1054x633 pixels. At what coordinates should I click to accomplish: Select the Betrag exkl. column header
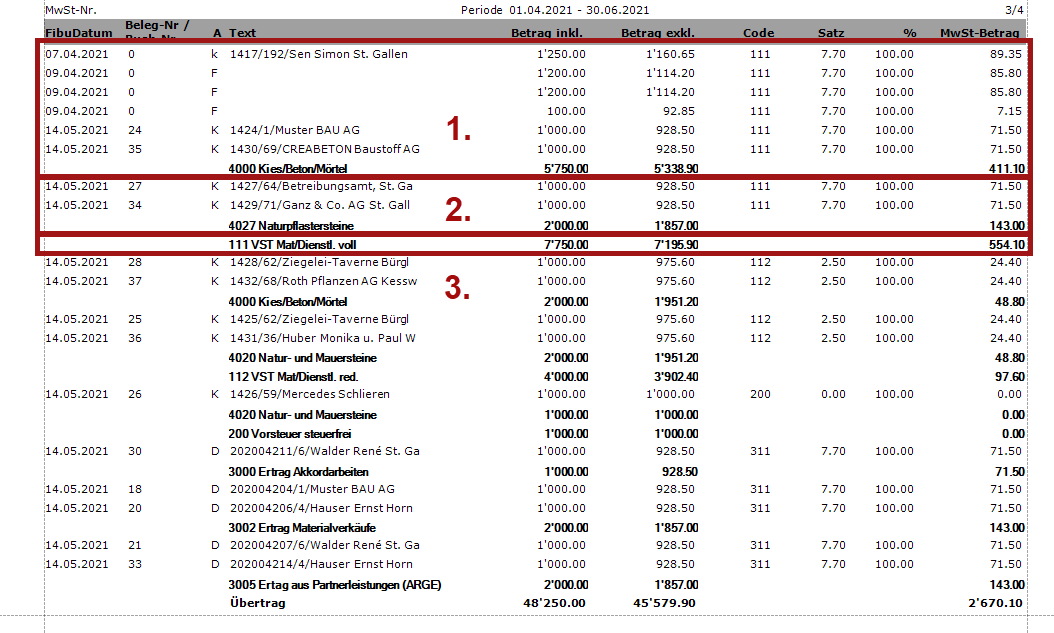point(658,33)
